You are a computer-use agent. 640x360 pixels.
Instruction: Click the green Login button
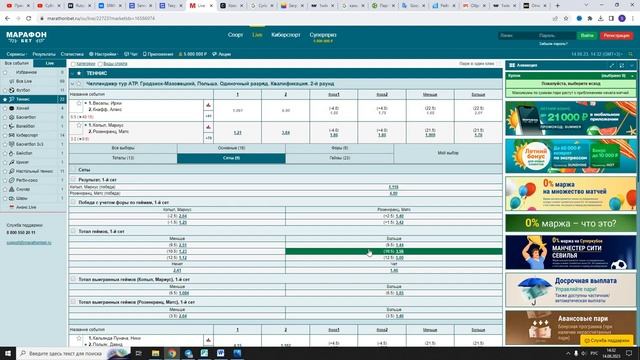click(587, 36)
